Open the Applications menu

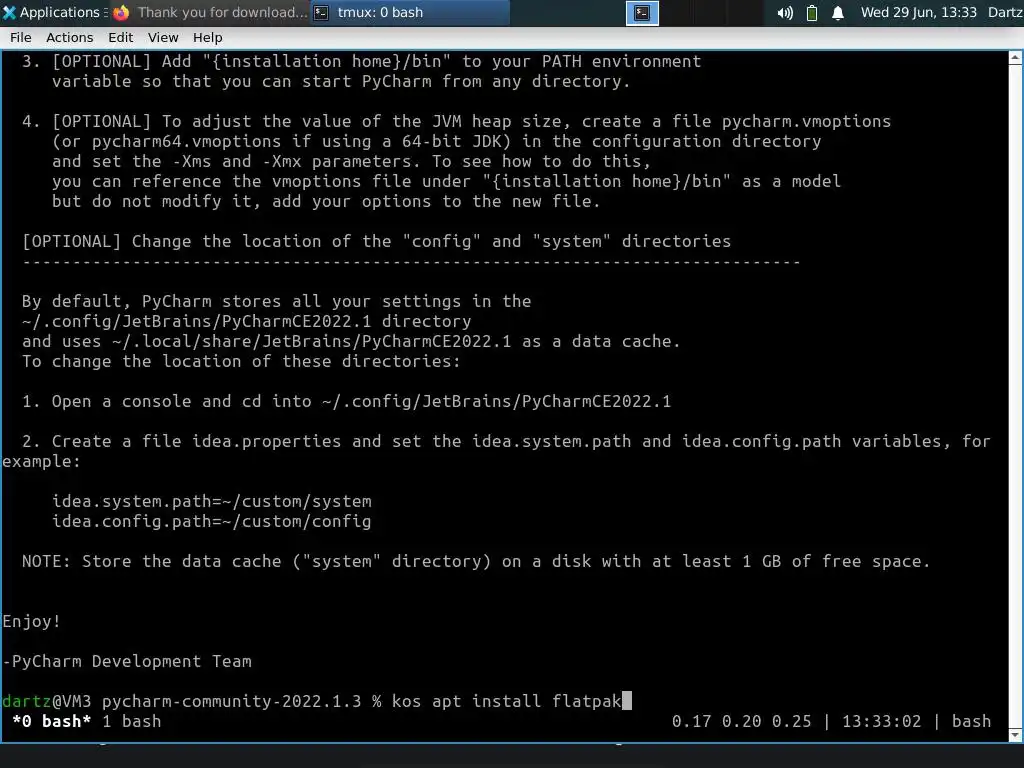54,12
